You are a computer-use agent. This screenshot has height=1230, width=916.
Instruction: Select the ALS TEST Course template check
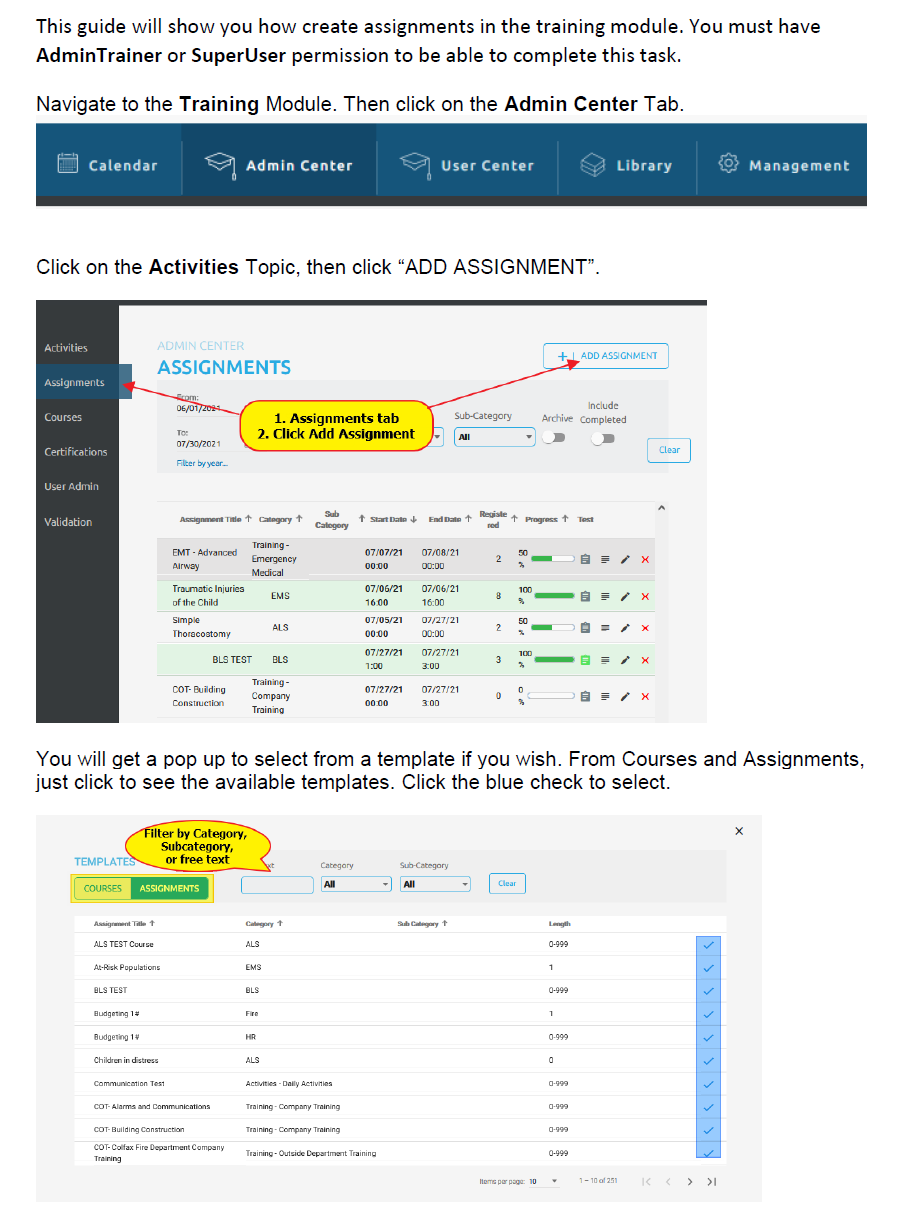pyautogui.click(x=708, y=945)
